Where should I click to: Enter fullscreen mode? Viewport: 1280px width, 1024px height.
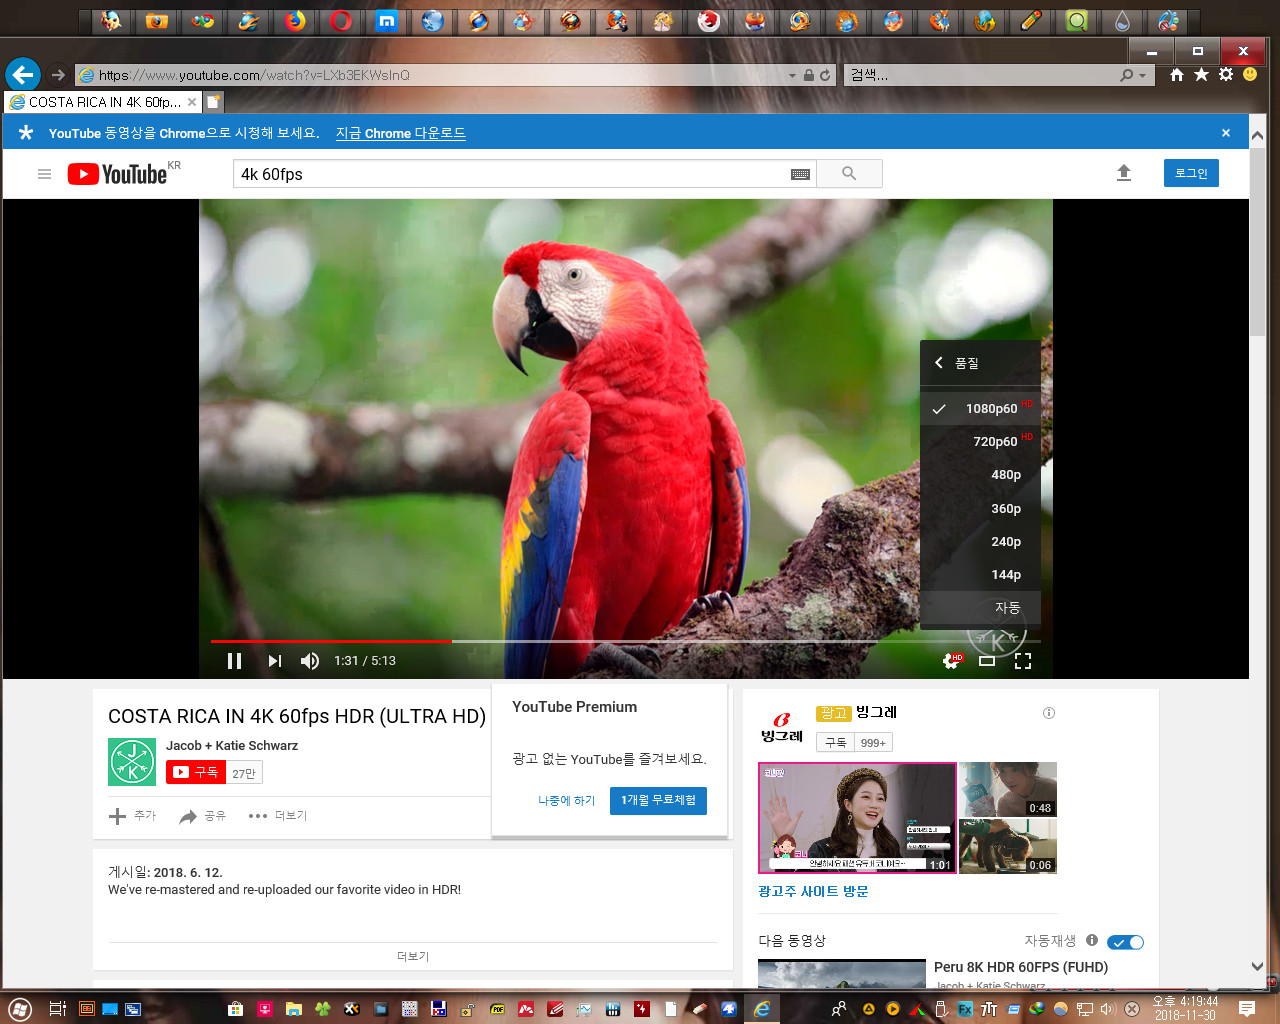click(1023, 661)
